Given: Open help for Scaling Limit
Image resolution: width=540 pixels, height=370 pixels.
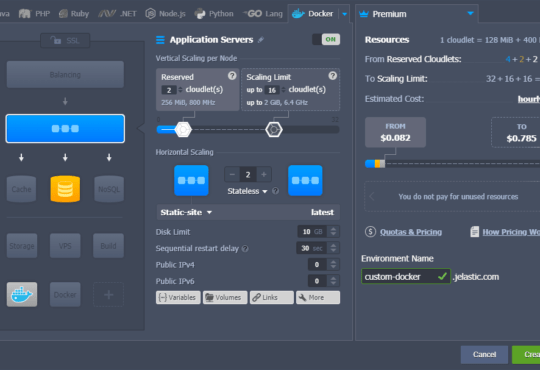Looking at the screenshot, I should tap(332, 76).
